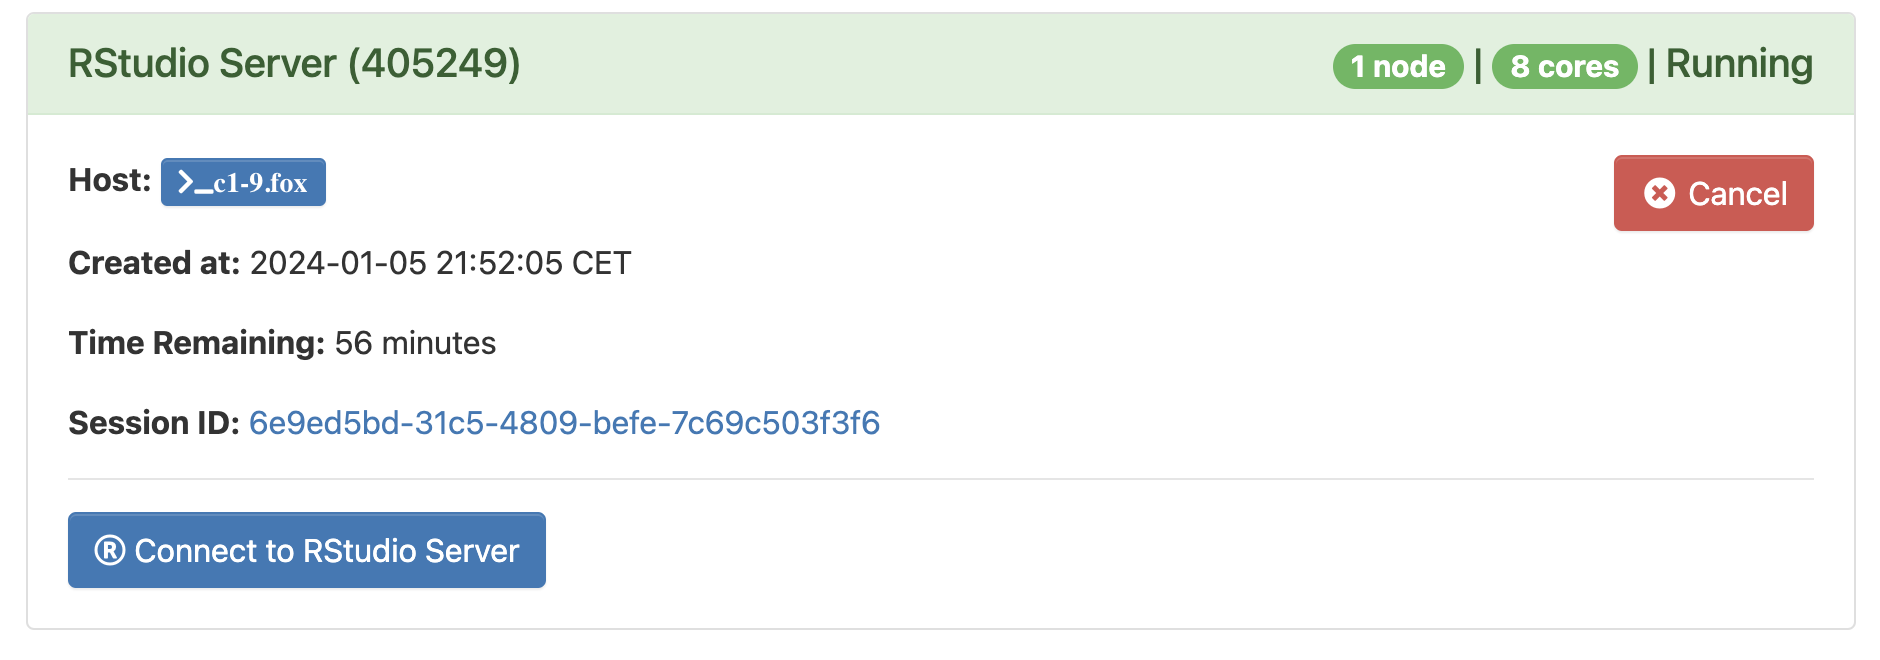Click the "RStudio Server (405249)" title
1880x660 pixels.
294,64
